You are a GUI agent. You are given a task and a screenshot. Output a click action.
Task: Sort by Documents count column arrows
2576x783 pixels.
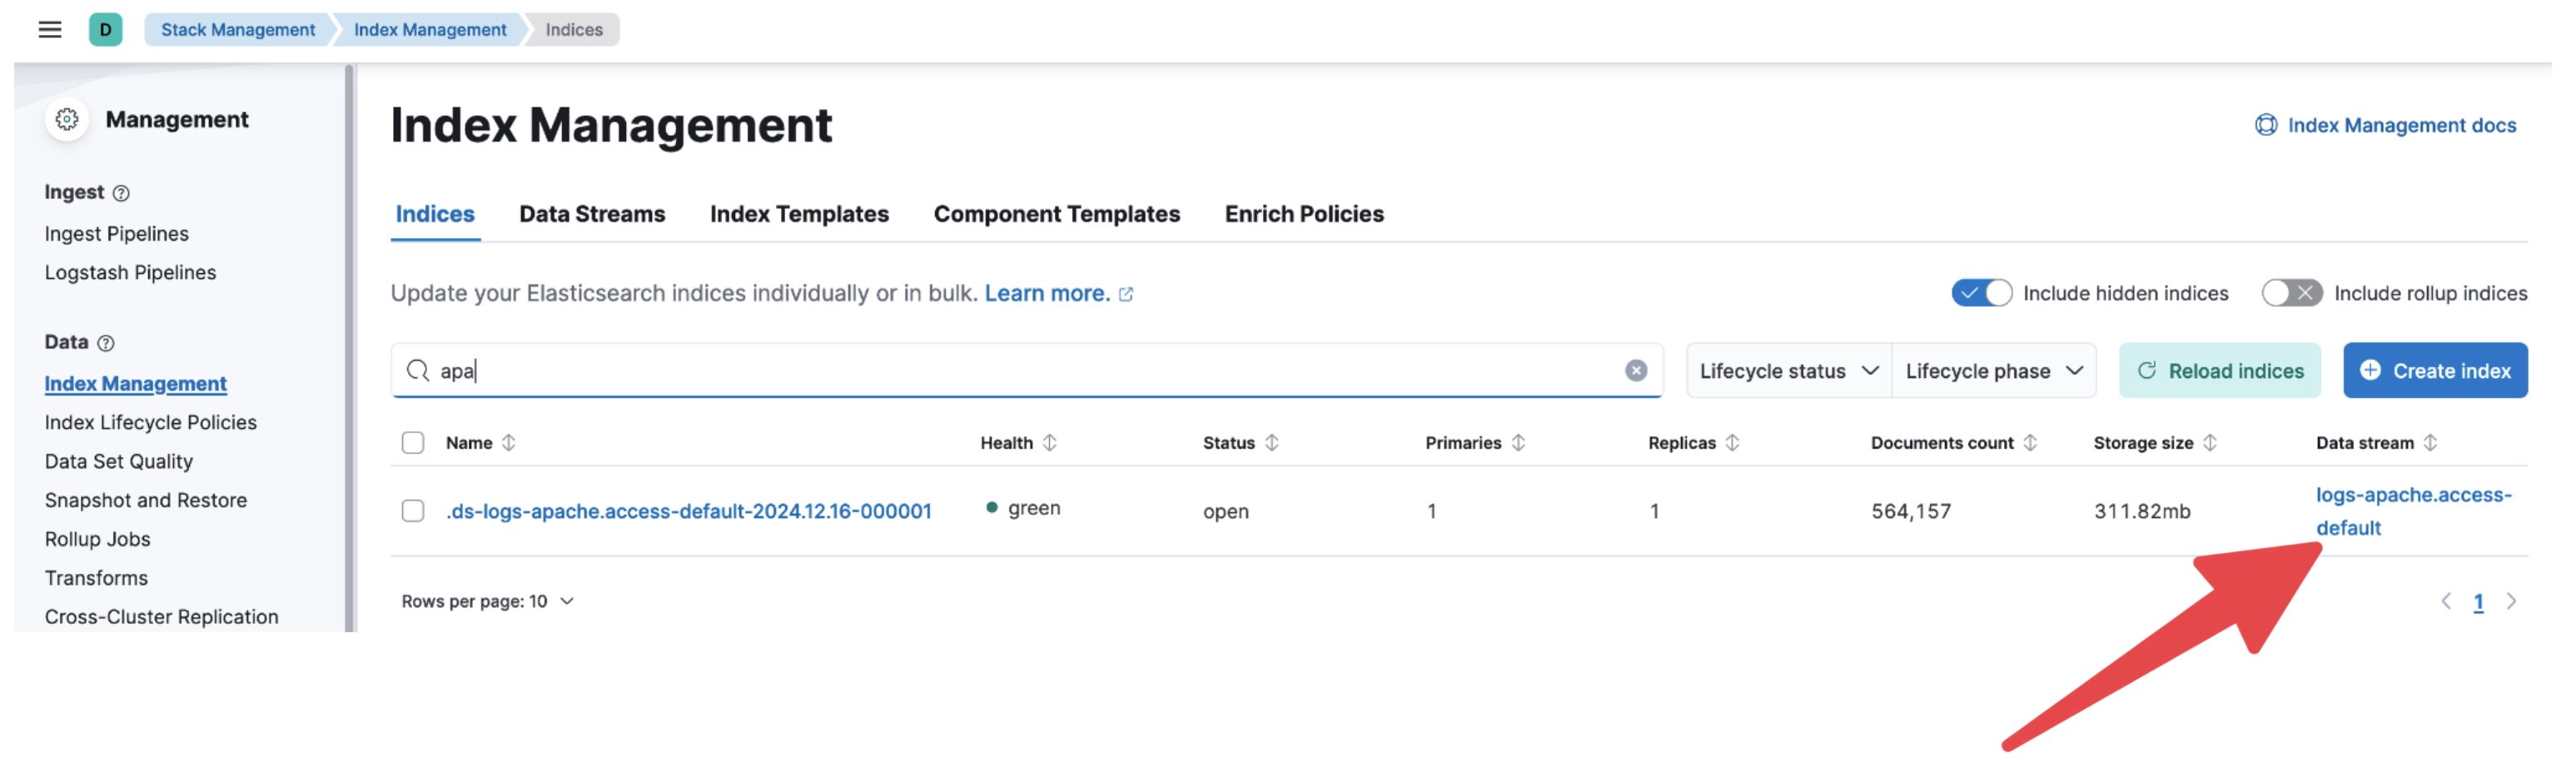(2029, 443)
